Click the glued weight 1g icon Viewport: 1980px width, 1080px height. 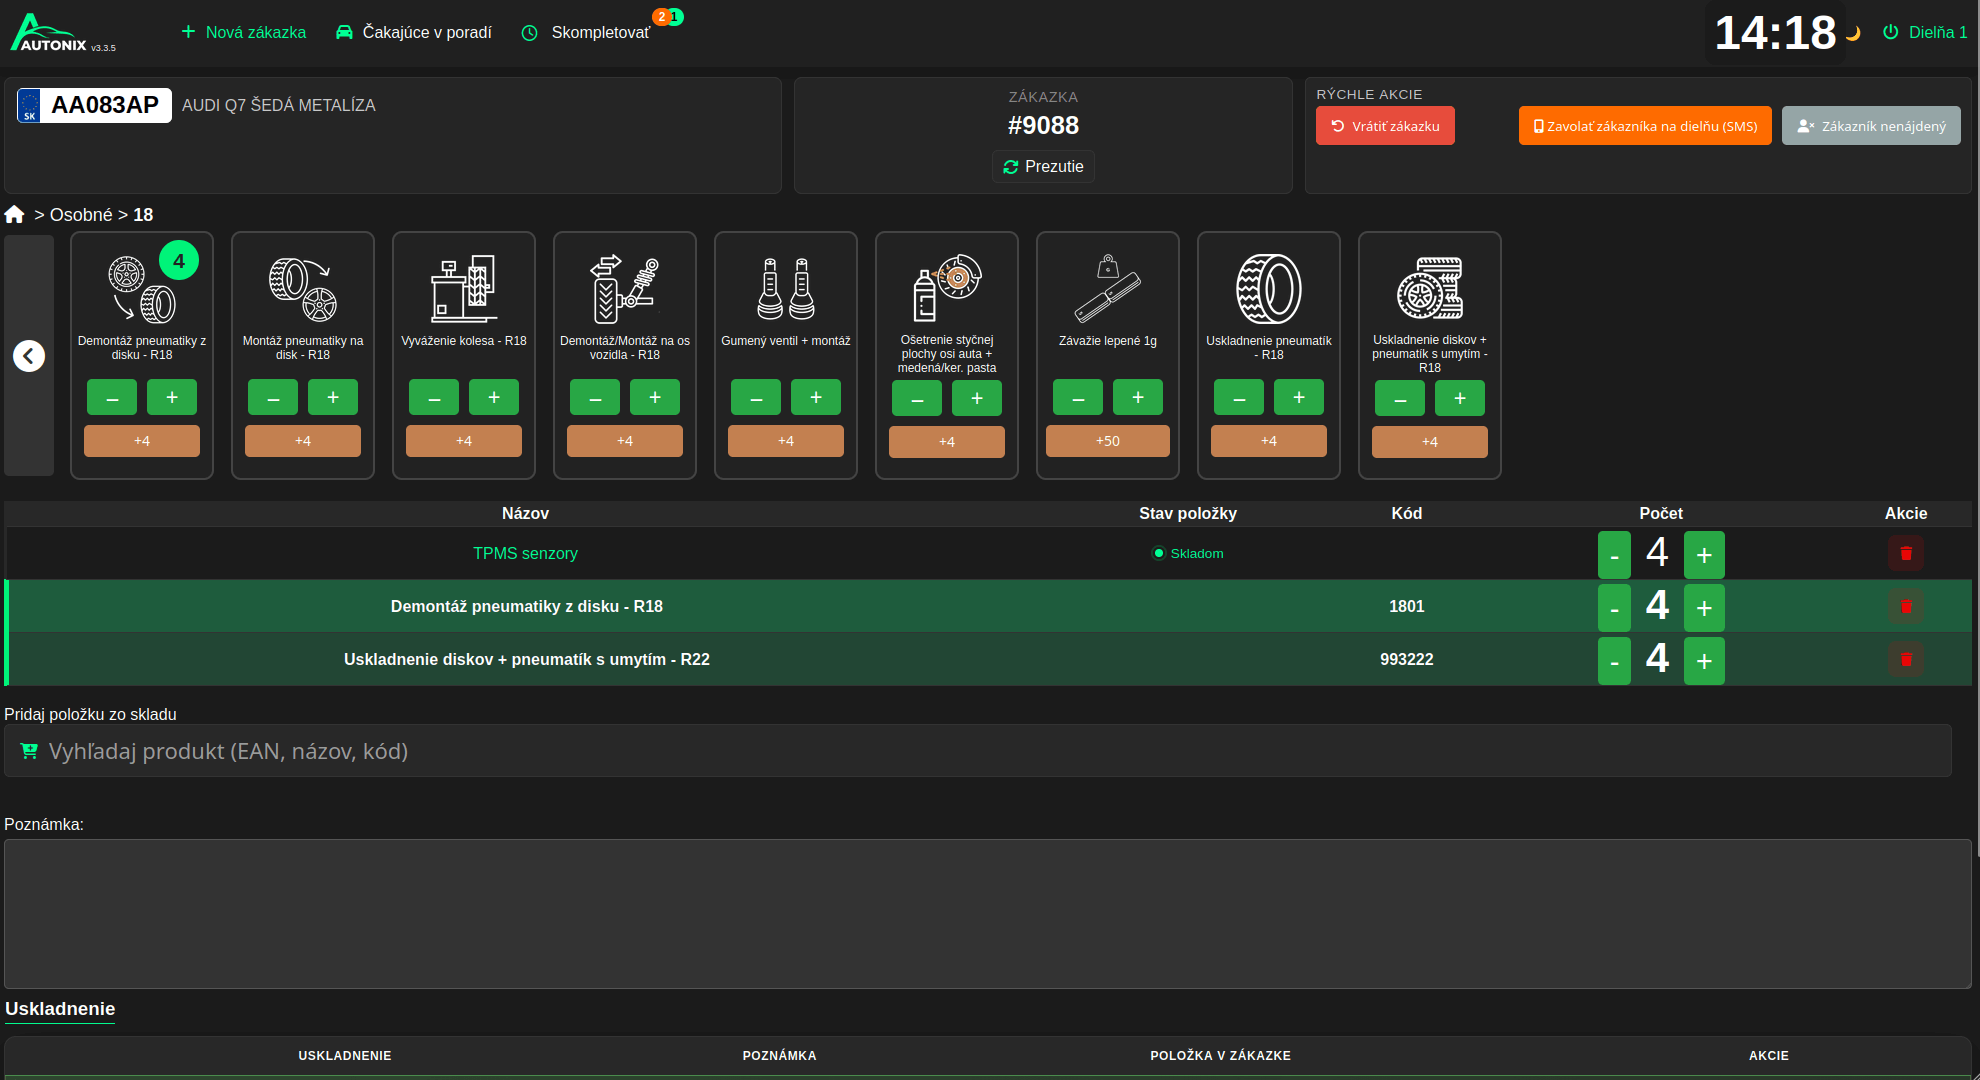[x=1107, y=290]
